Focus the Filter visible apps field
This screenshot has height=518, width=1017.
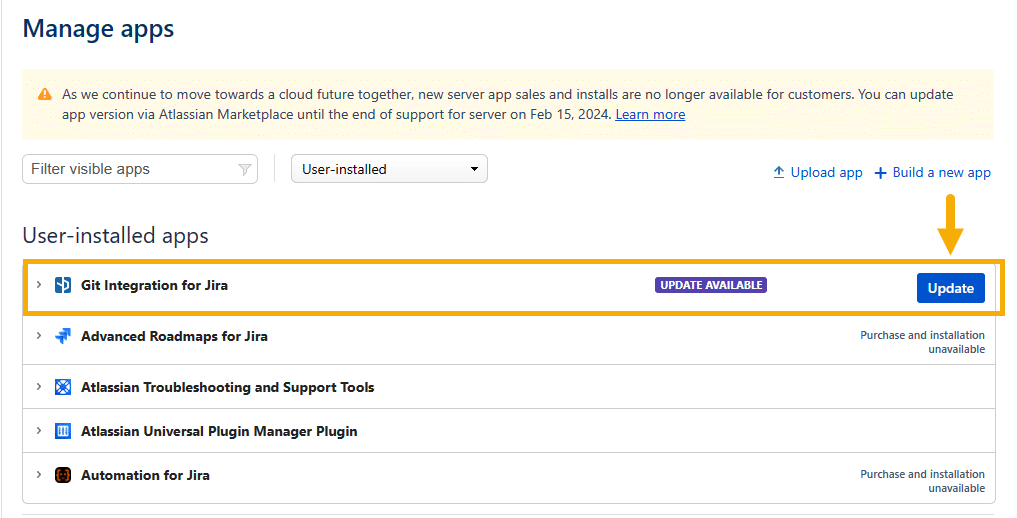130,169
